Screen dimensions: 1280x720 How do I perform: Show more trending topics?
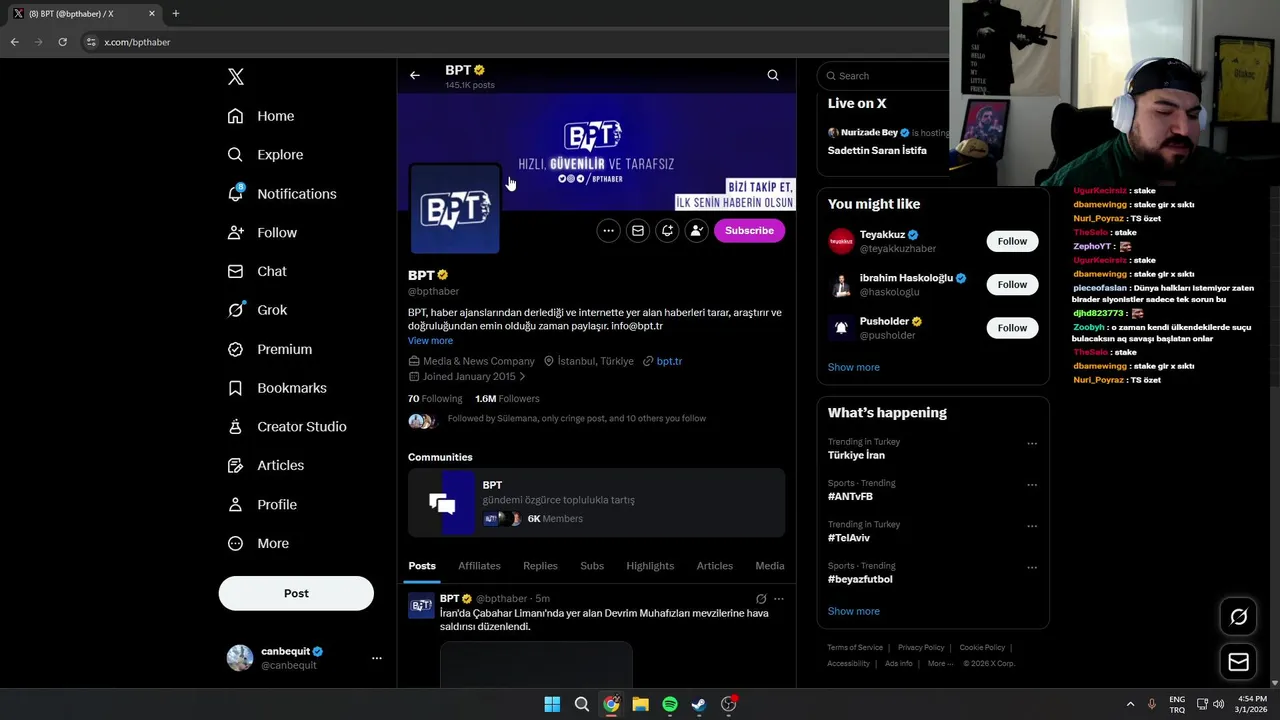(853, 611)
